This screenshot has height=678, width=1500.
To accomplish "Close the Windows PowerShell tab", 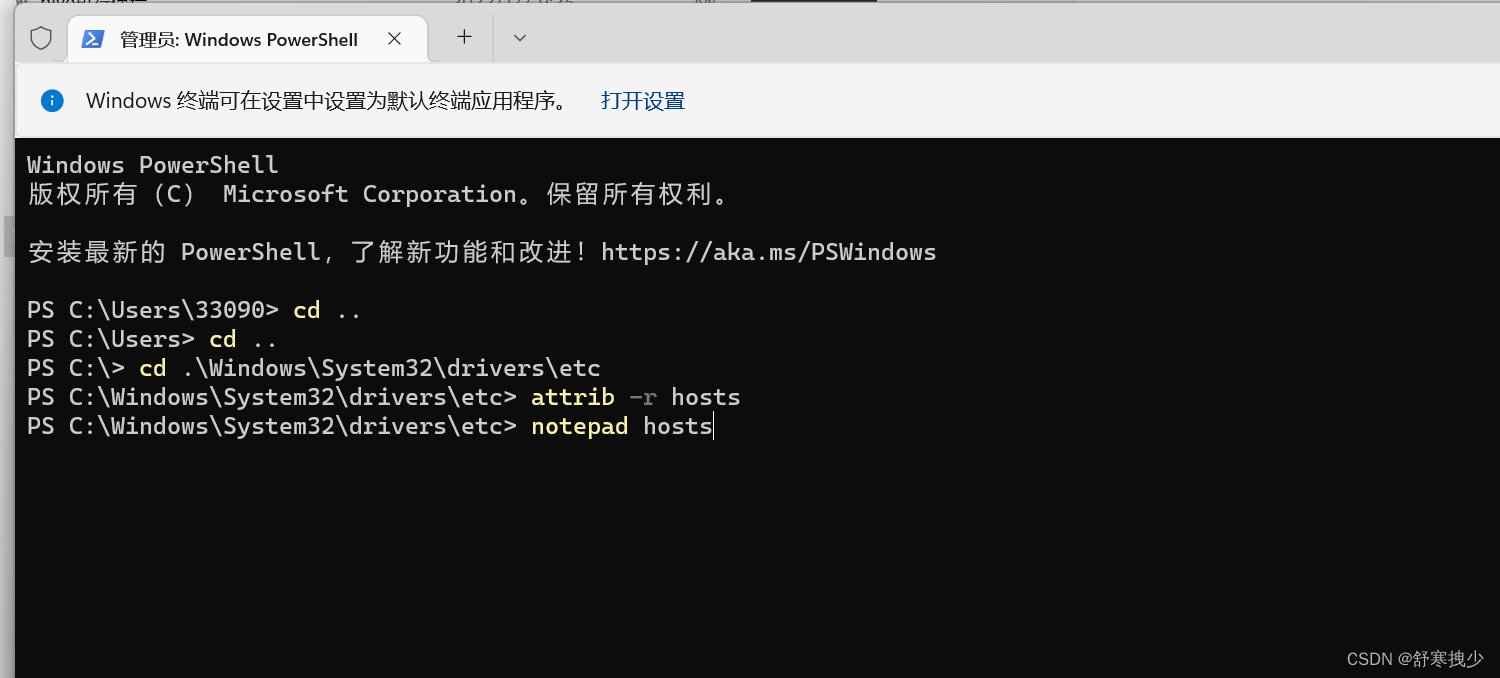I will [394, 39].
